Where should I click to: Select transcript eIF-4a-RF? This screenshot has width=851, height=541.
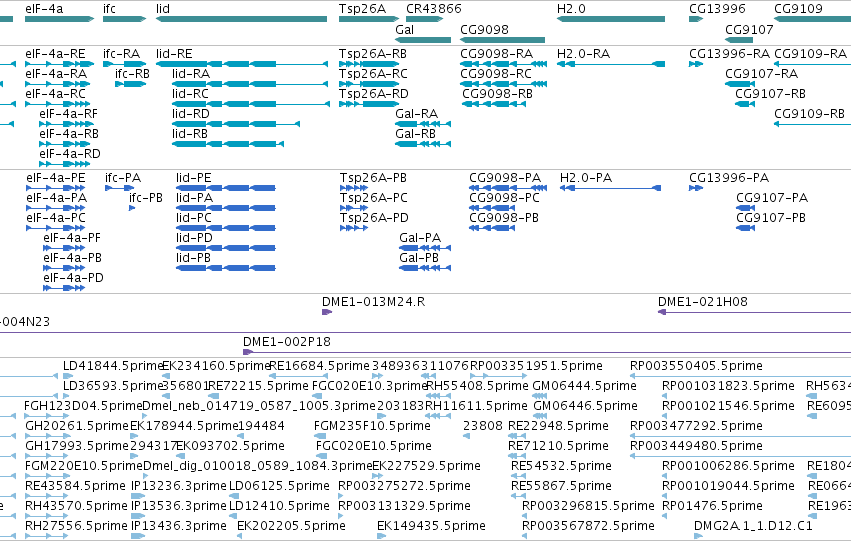click(x=68, y=113)
